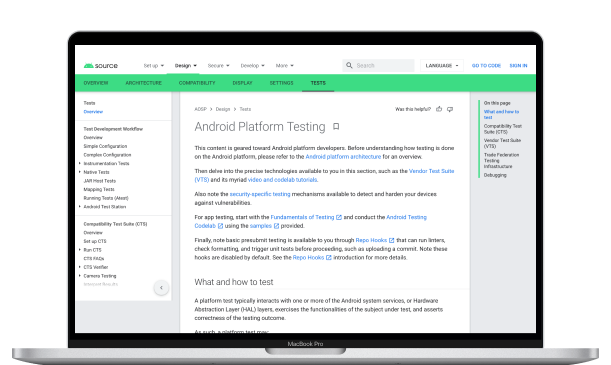This screenshot has width=611, height=365.
Task: Jump to Trade Federation Testing Infrastructure section
Action: 502,160
